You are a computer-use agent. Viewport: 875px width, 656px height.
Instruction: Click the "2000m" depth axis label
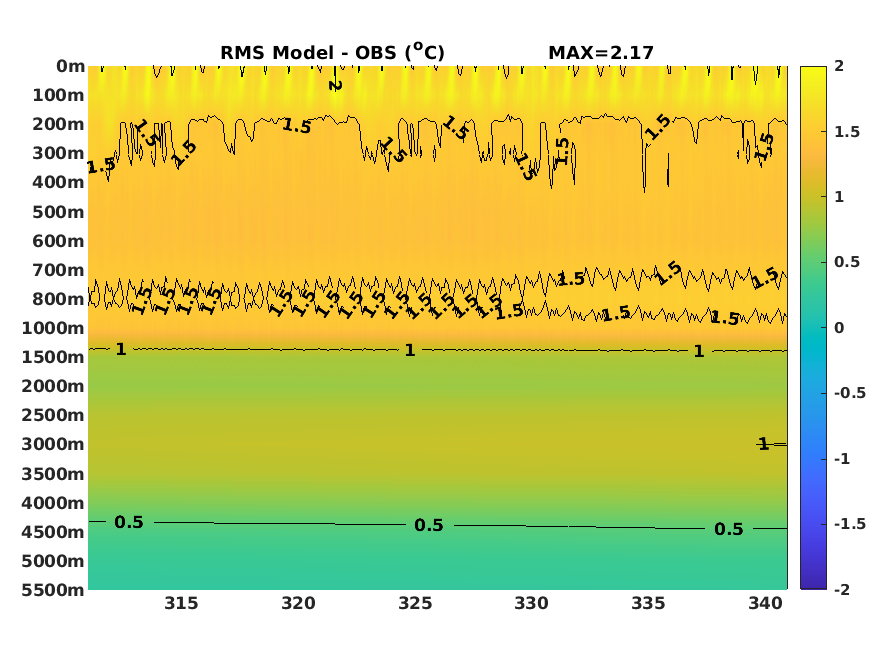pyautogui.click(x=53, y=386)
